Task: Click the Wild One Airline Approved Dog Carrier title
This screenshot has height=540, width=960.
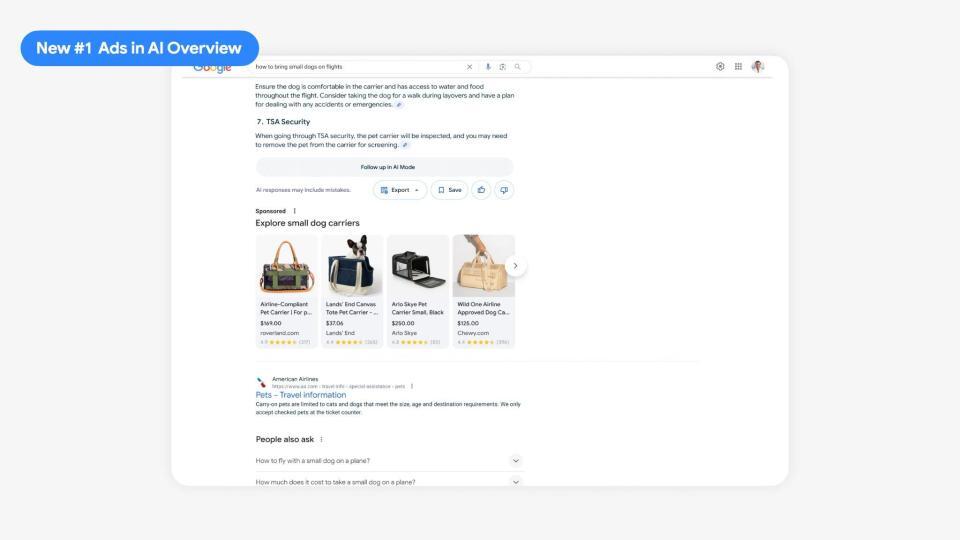Action: (x=483, y=308)
